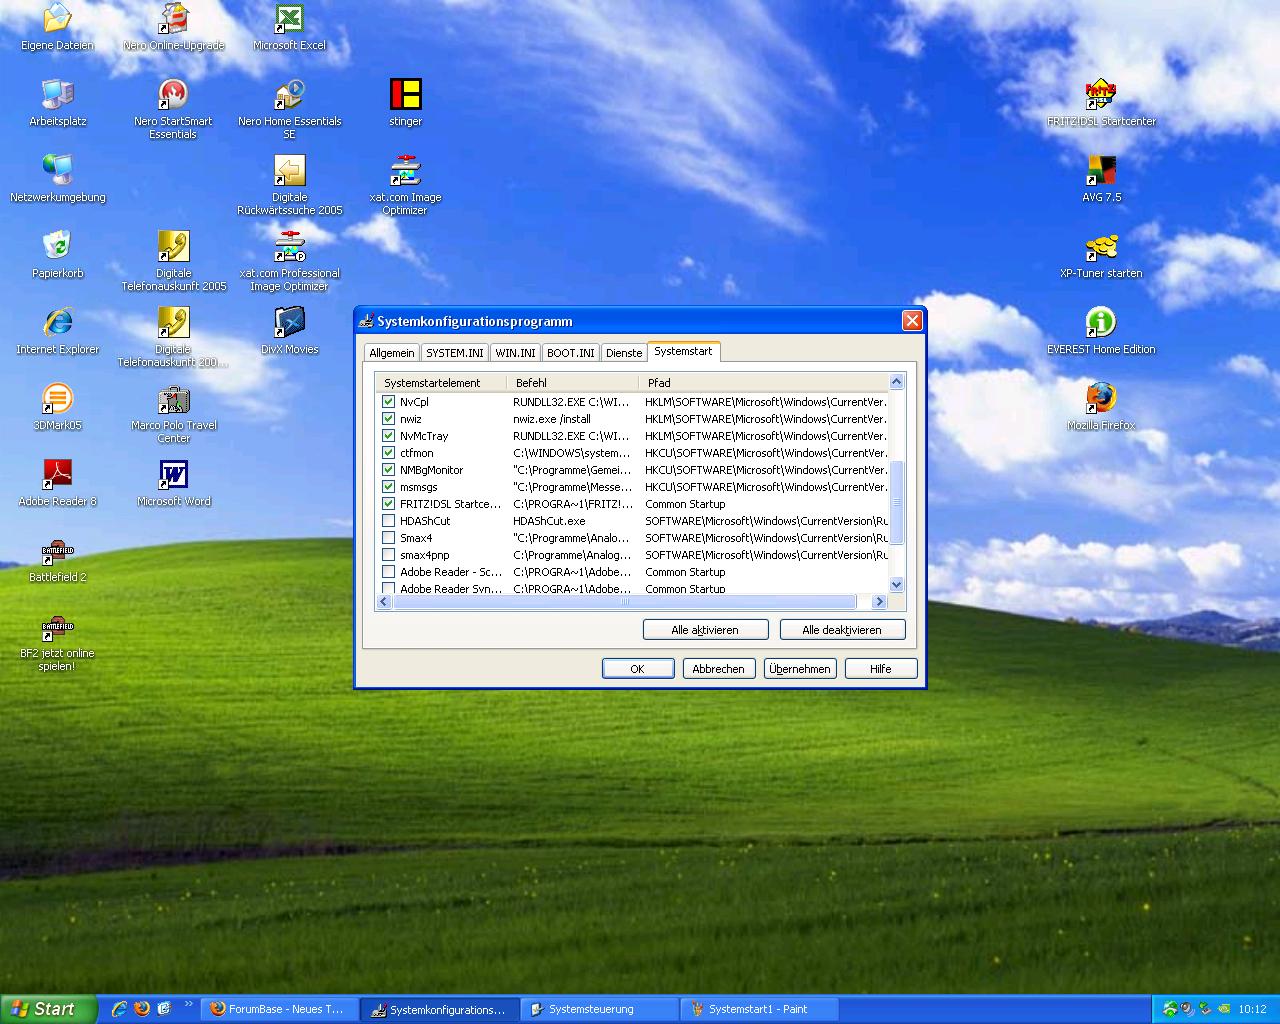This screenshot has width=1280, height=1024.
Task: Open the BOOT.INI tab
Action: point(571,353)
